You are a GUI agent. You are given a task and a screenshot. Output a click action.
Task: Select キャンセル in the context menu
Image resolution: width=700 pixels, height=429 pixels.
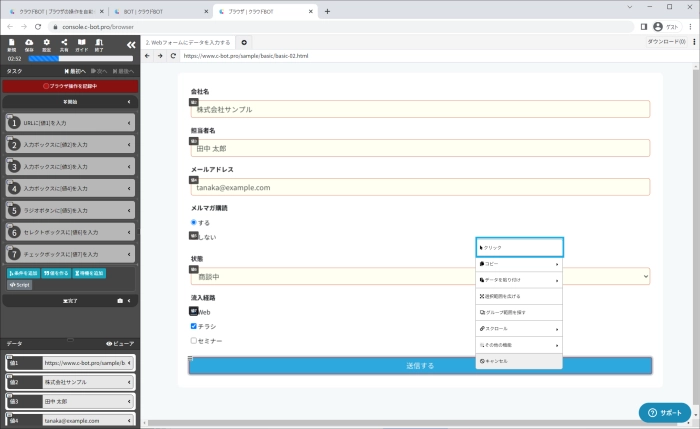pos(519,361)
